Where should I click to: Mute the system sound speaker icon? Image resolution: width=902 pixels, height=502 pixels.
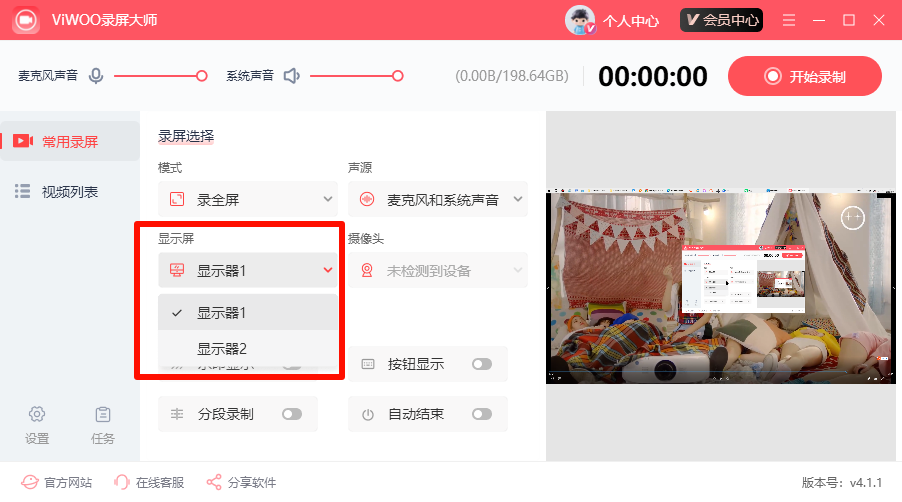click(292, 76)
